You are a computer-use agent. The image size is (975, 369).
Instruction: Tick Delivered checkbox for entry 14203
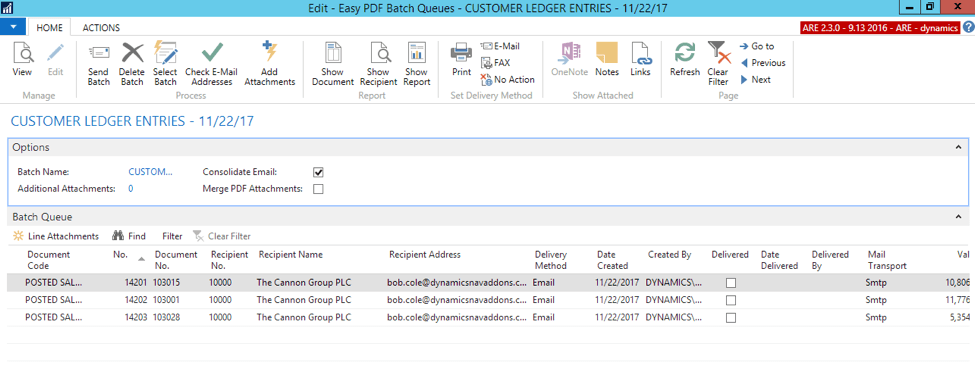tap(731, 317)
